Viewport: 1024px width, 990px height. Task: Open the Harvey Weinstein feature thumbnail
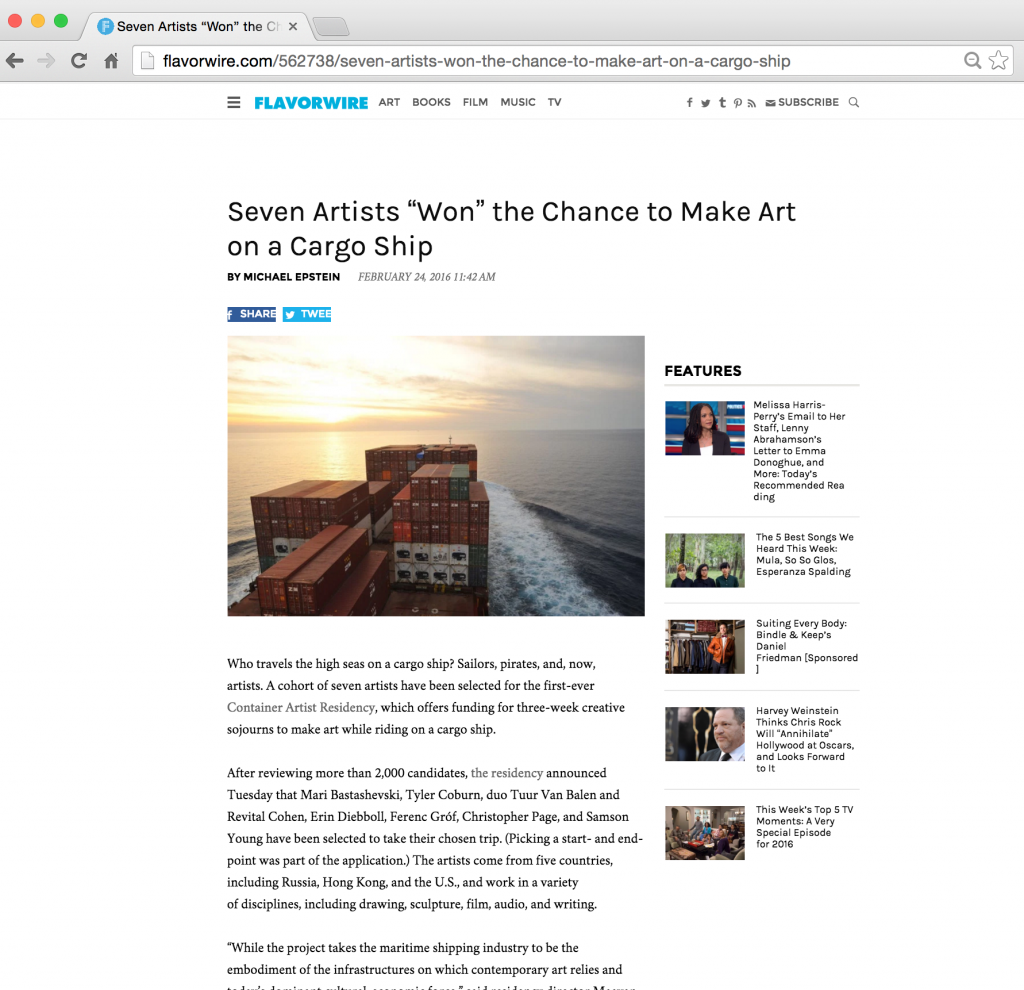[705, 734]
